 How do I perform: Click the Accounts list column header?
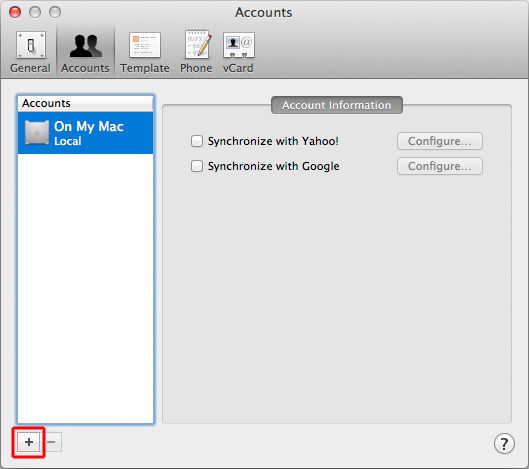click(x=85, y=103)
